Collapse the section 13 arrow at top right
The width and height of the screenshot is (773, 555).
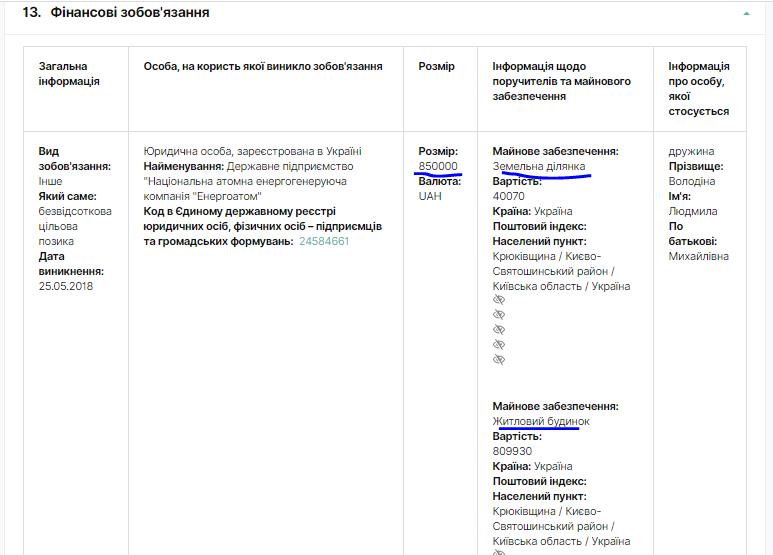click(x=746, y=14)
